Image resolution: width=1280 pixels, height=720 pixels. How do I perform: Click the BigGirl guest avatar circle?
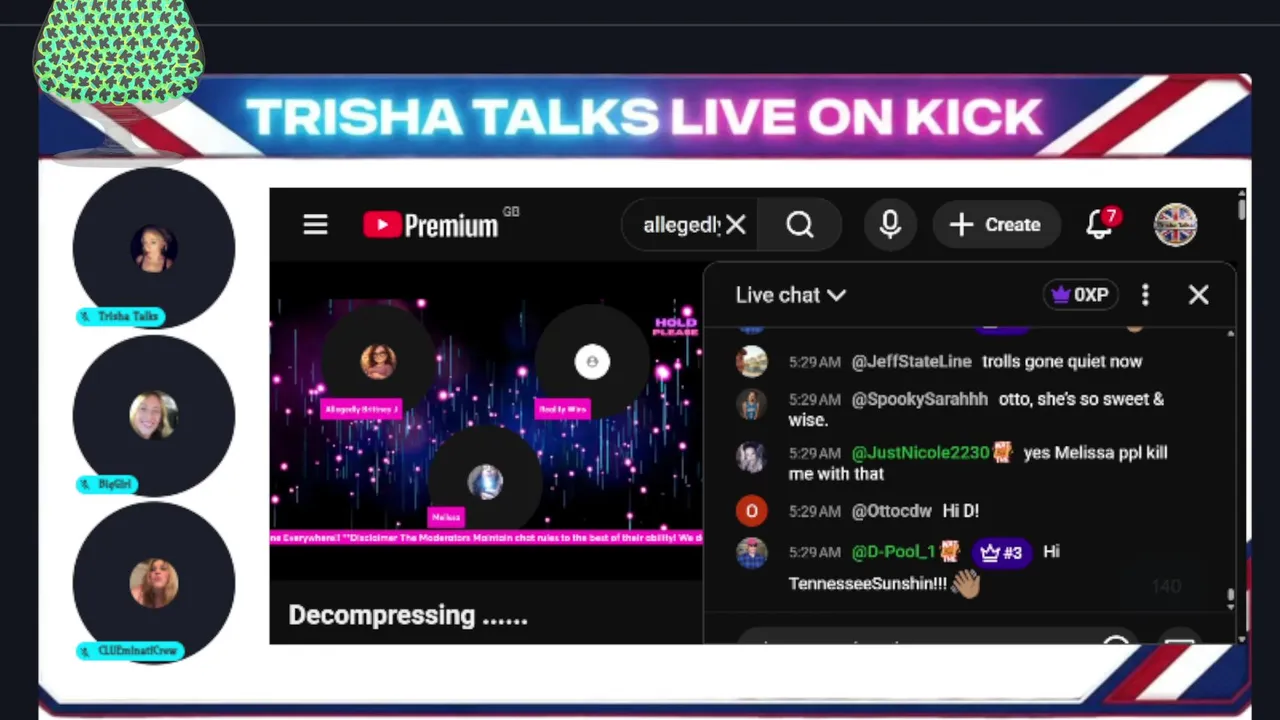(154, 416)
